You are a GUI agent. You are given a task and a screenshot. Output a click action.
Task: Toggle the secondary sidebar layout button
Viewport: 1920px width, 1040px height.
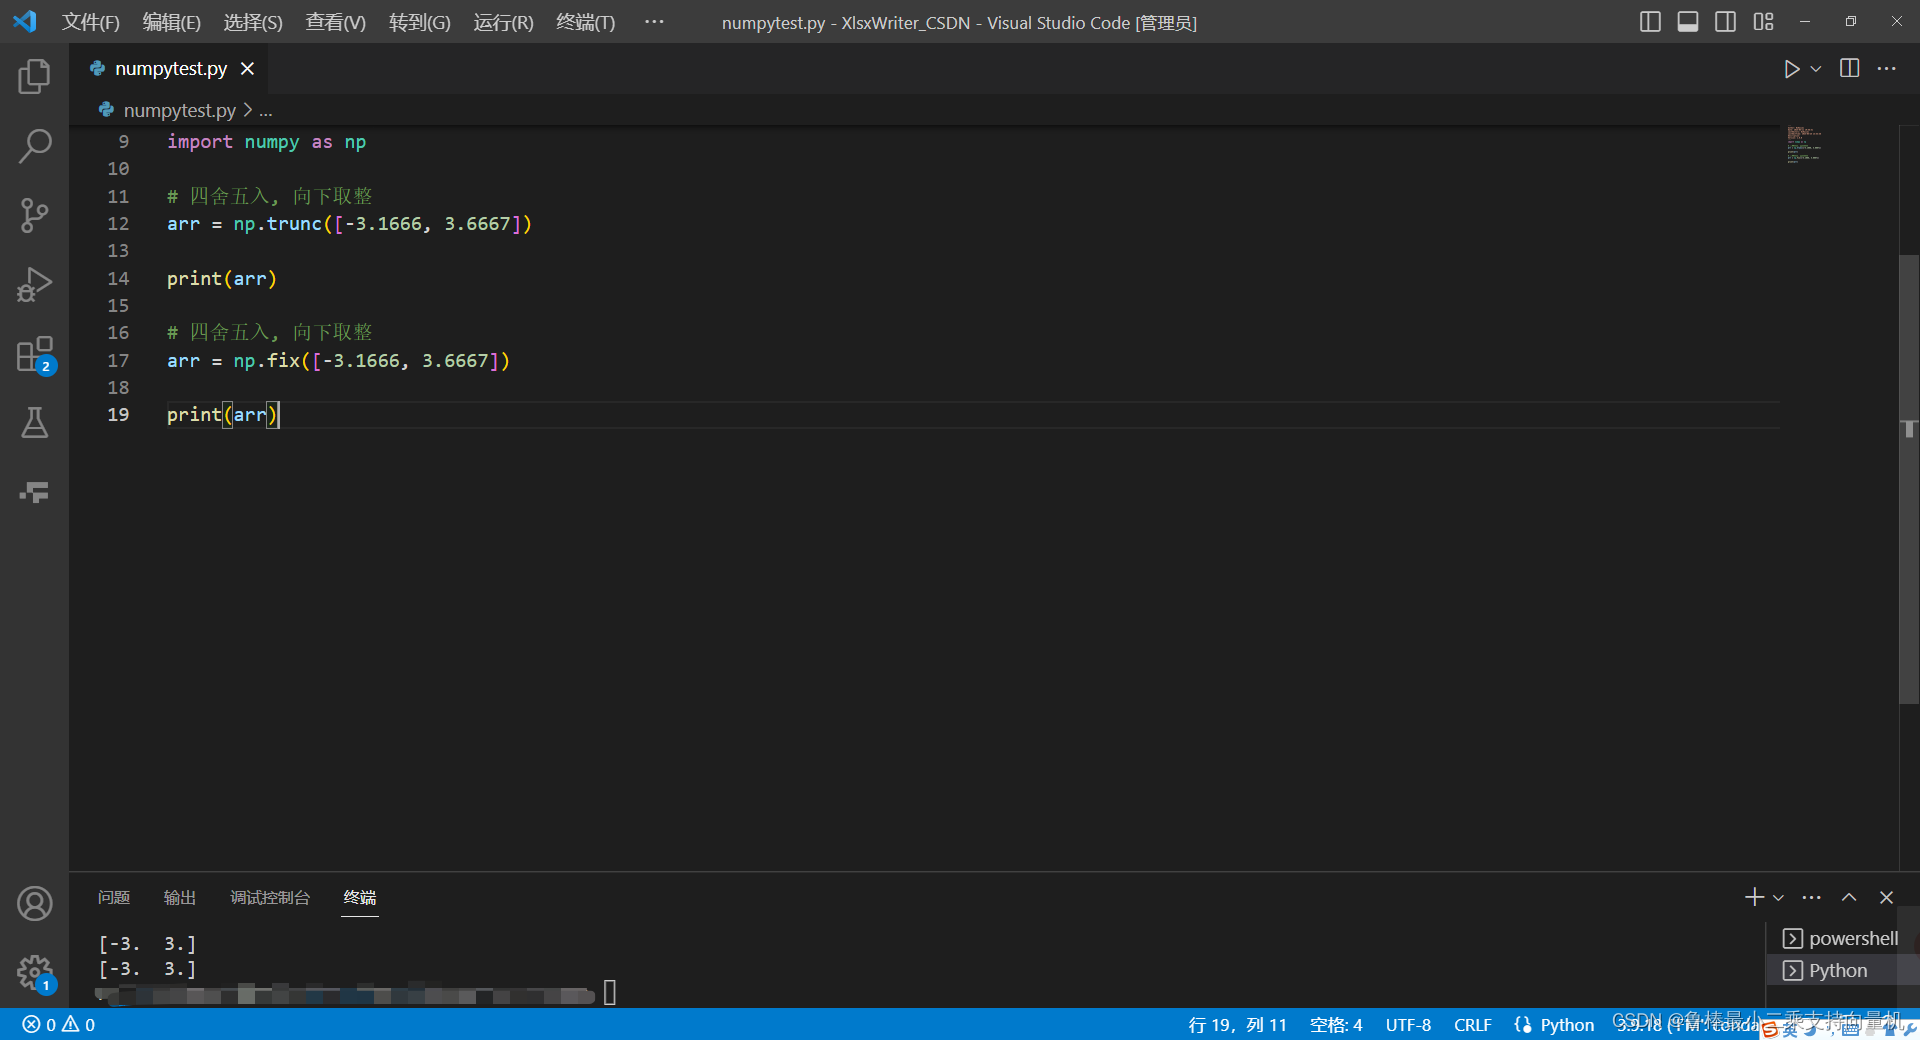[x=1725, y=22]
